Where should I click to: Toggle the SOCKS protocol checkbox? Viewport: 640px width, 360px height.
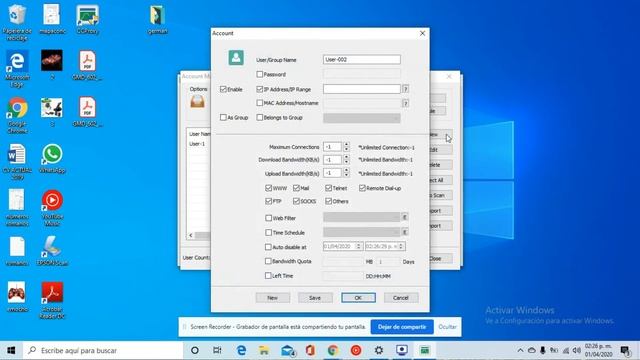pos(296,201)
